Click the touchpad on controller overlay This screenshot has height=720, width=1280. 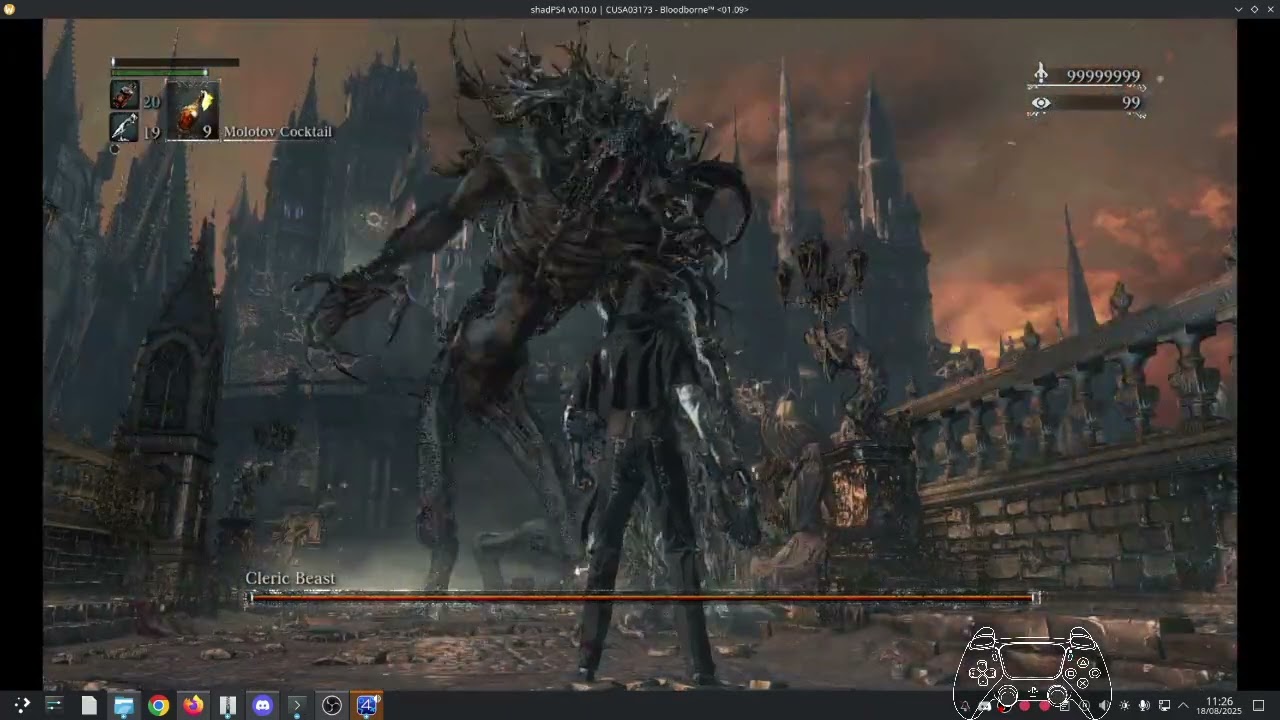(1033, 661)
